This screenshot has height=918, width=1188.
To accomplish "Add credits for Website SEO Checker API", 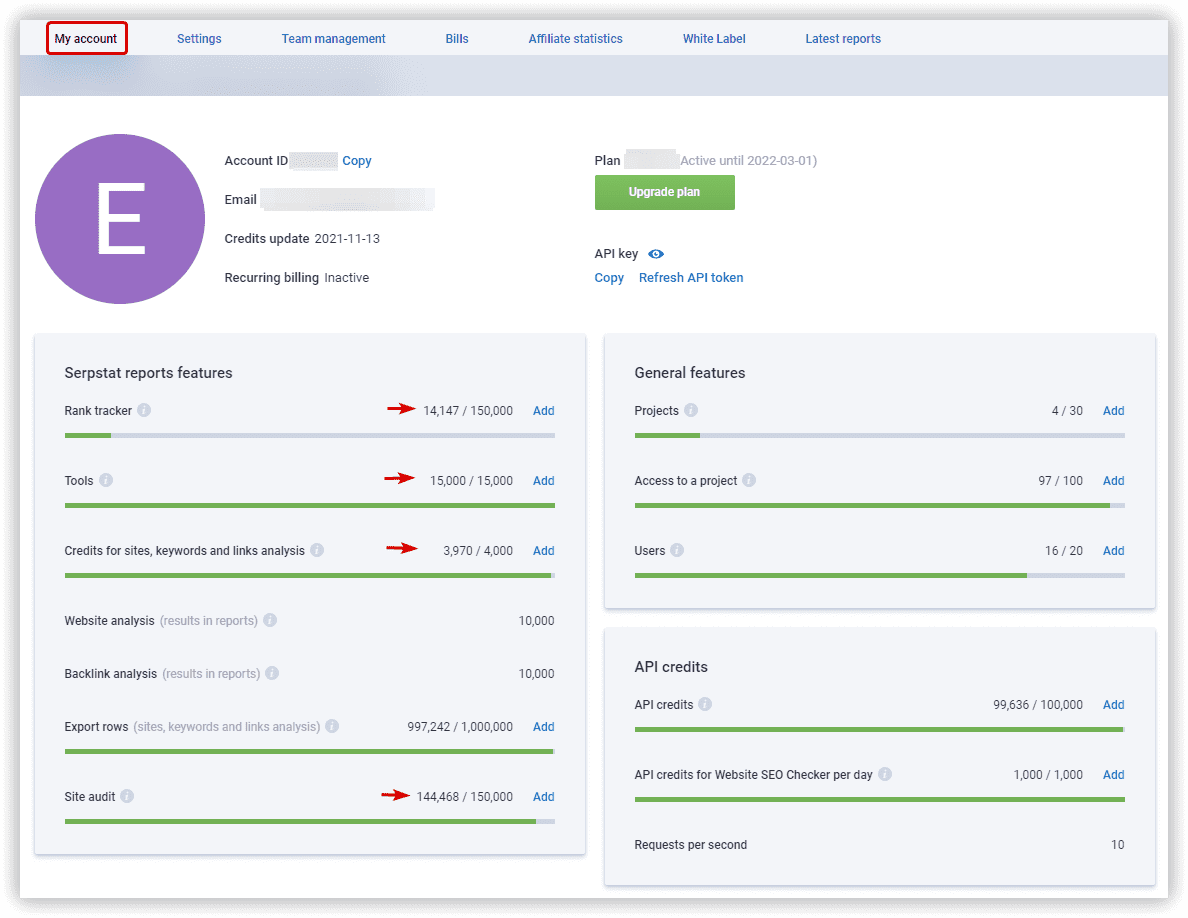I will [x=1113, y=775].
